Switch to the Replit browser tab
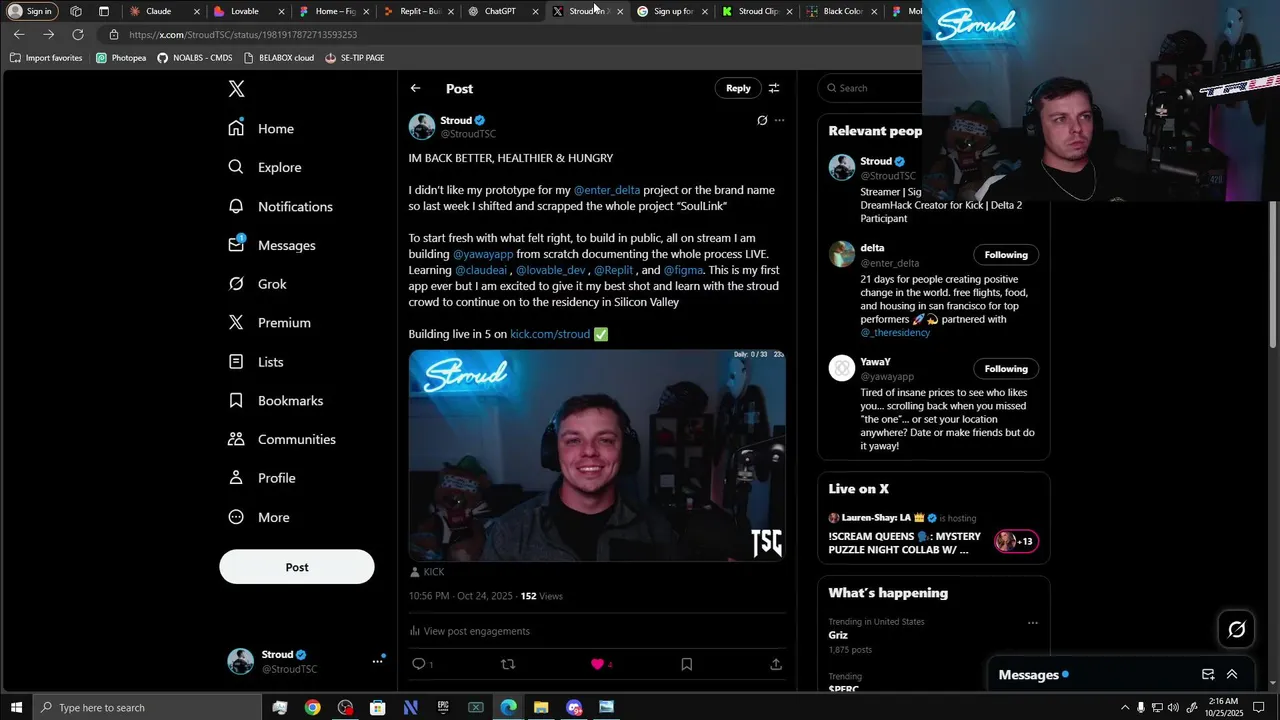 [419, 11]
